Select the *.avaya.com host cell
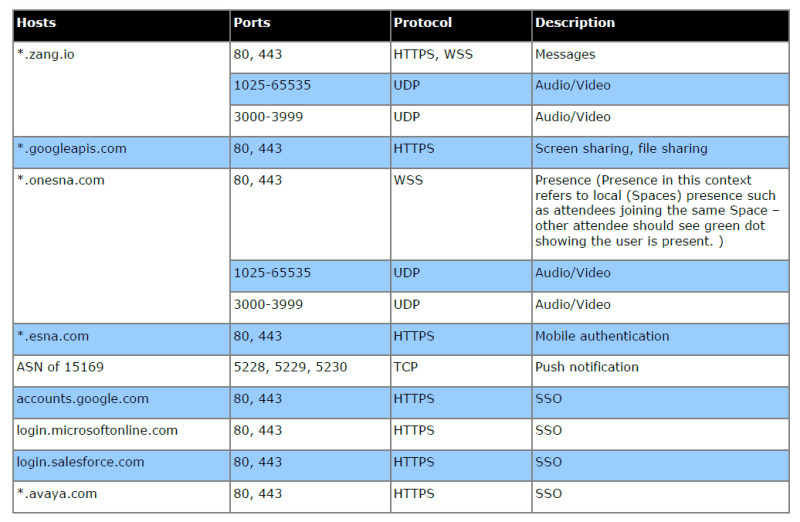The height and width of the screenshot is (522, 800). (121, 498)
